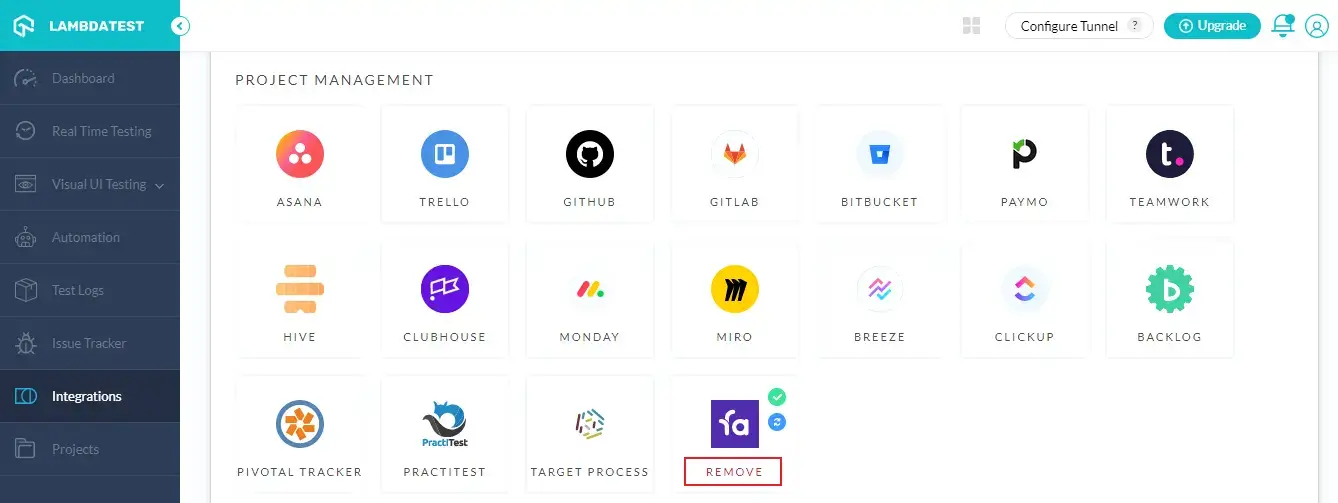
Task: Click the Upgrade button
Action: pyautogui.click(x=1212, y=26)
